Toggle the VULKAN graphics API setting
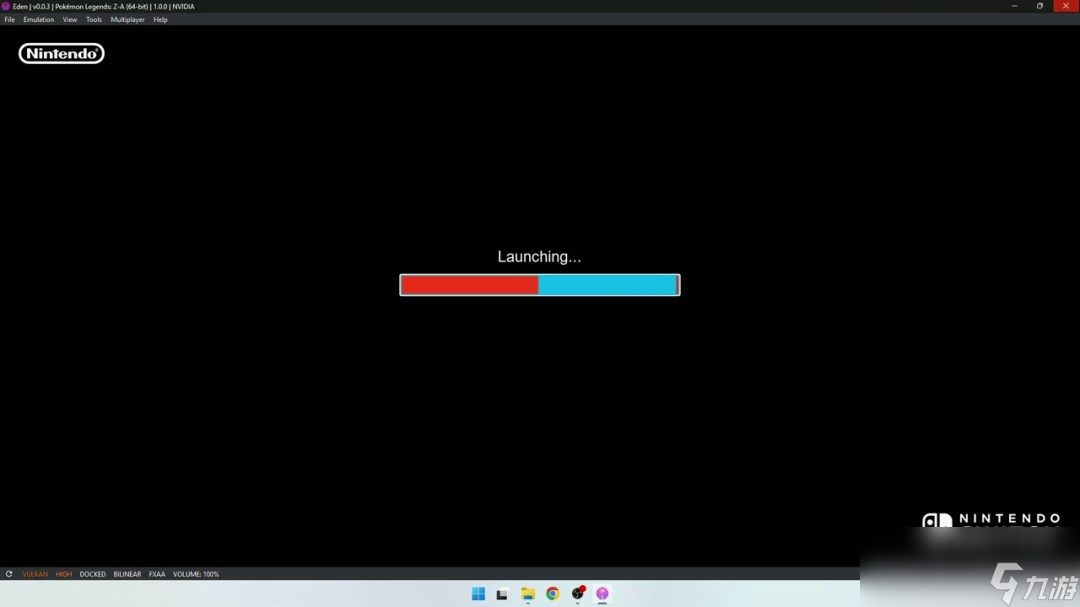 (x=35, y=574)
